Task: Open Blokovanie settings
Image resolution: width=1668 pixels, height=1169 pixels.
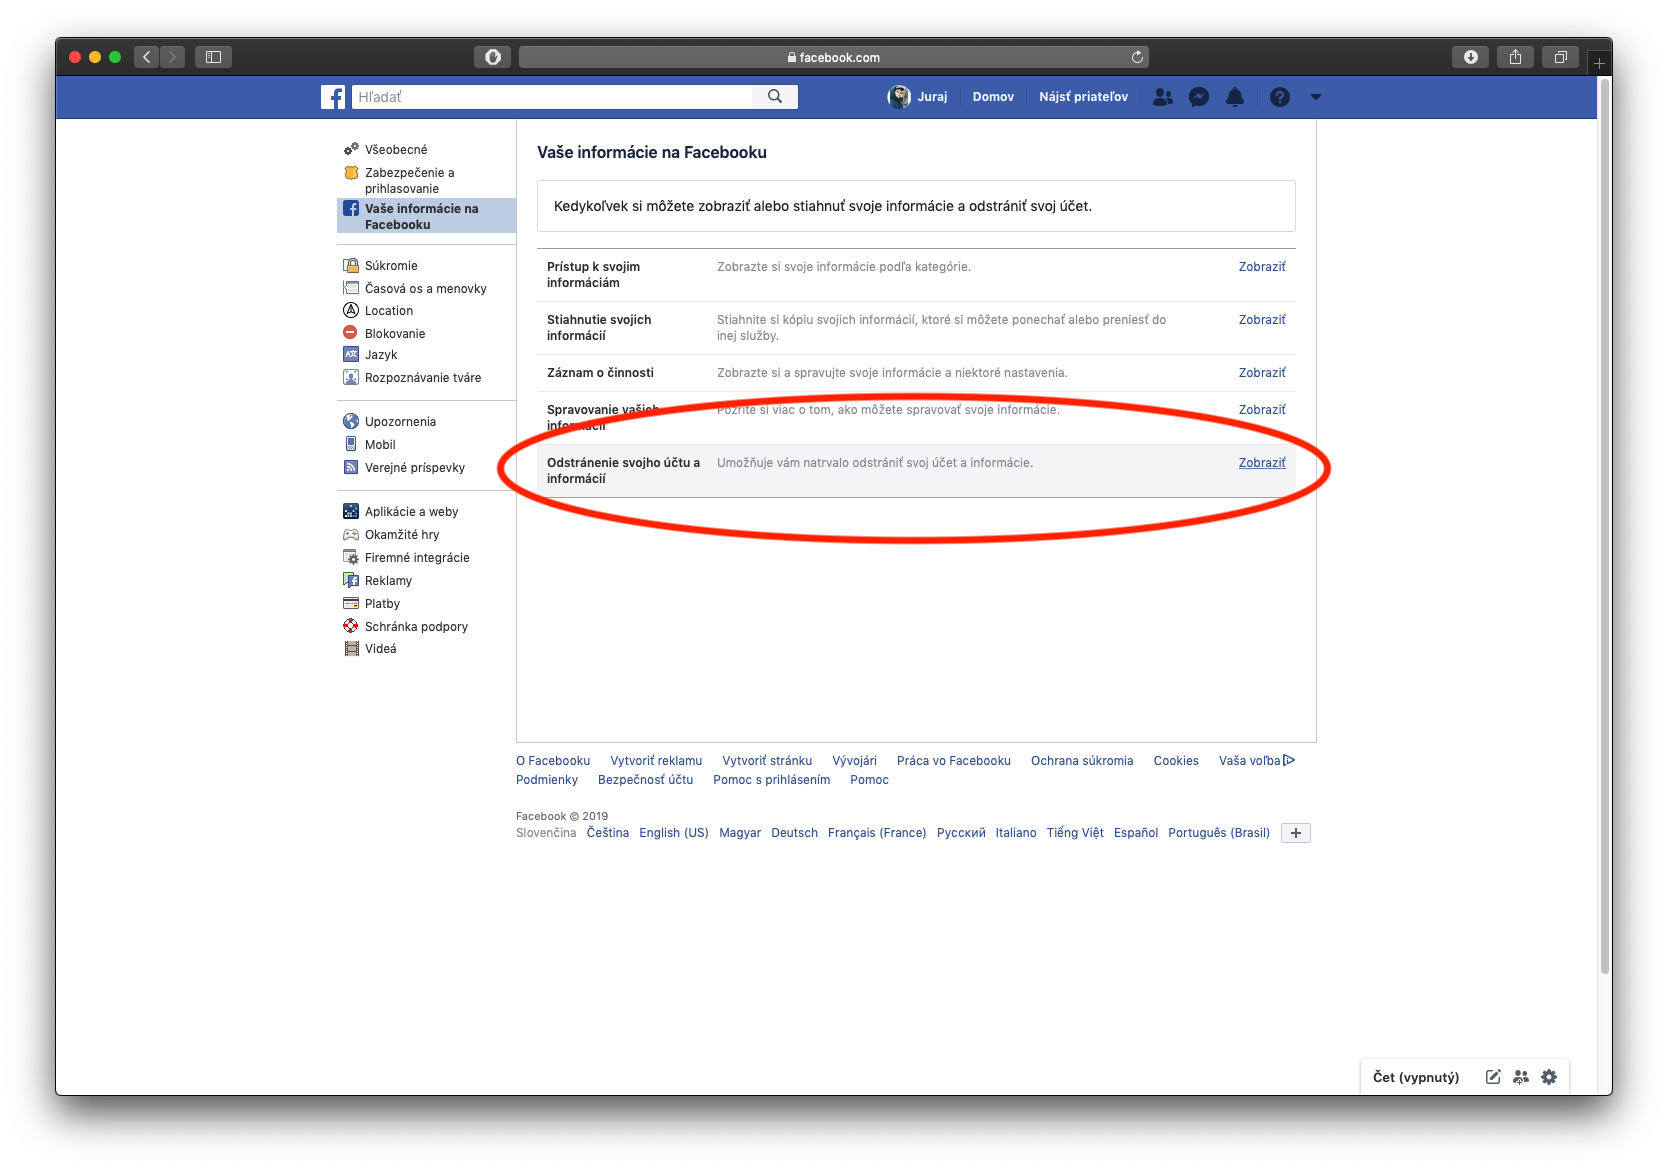Action: click(x=394, y=333)
